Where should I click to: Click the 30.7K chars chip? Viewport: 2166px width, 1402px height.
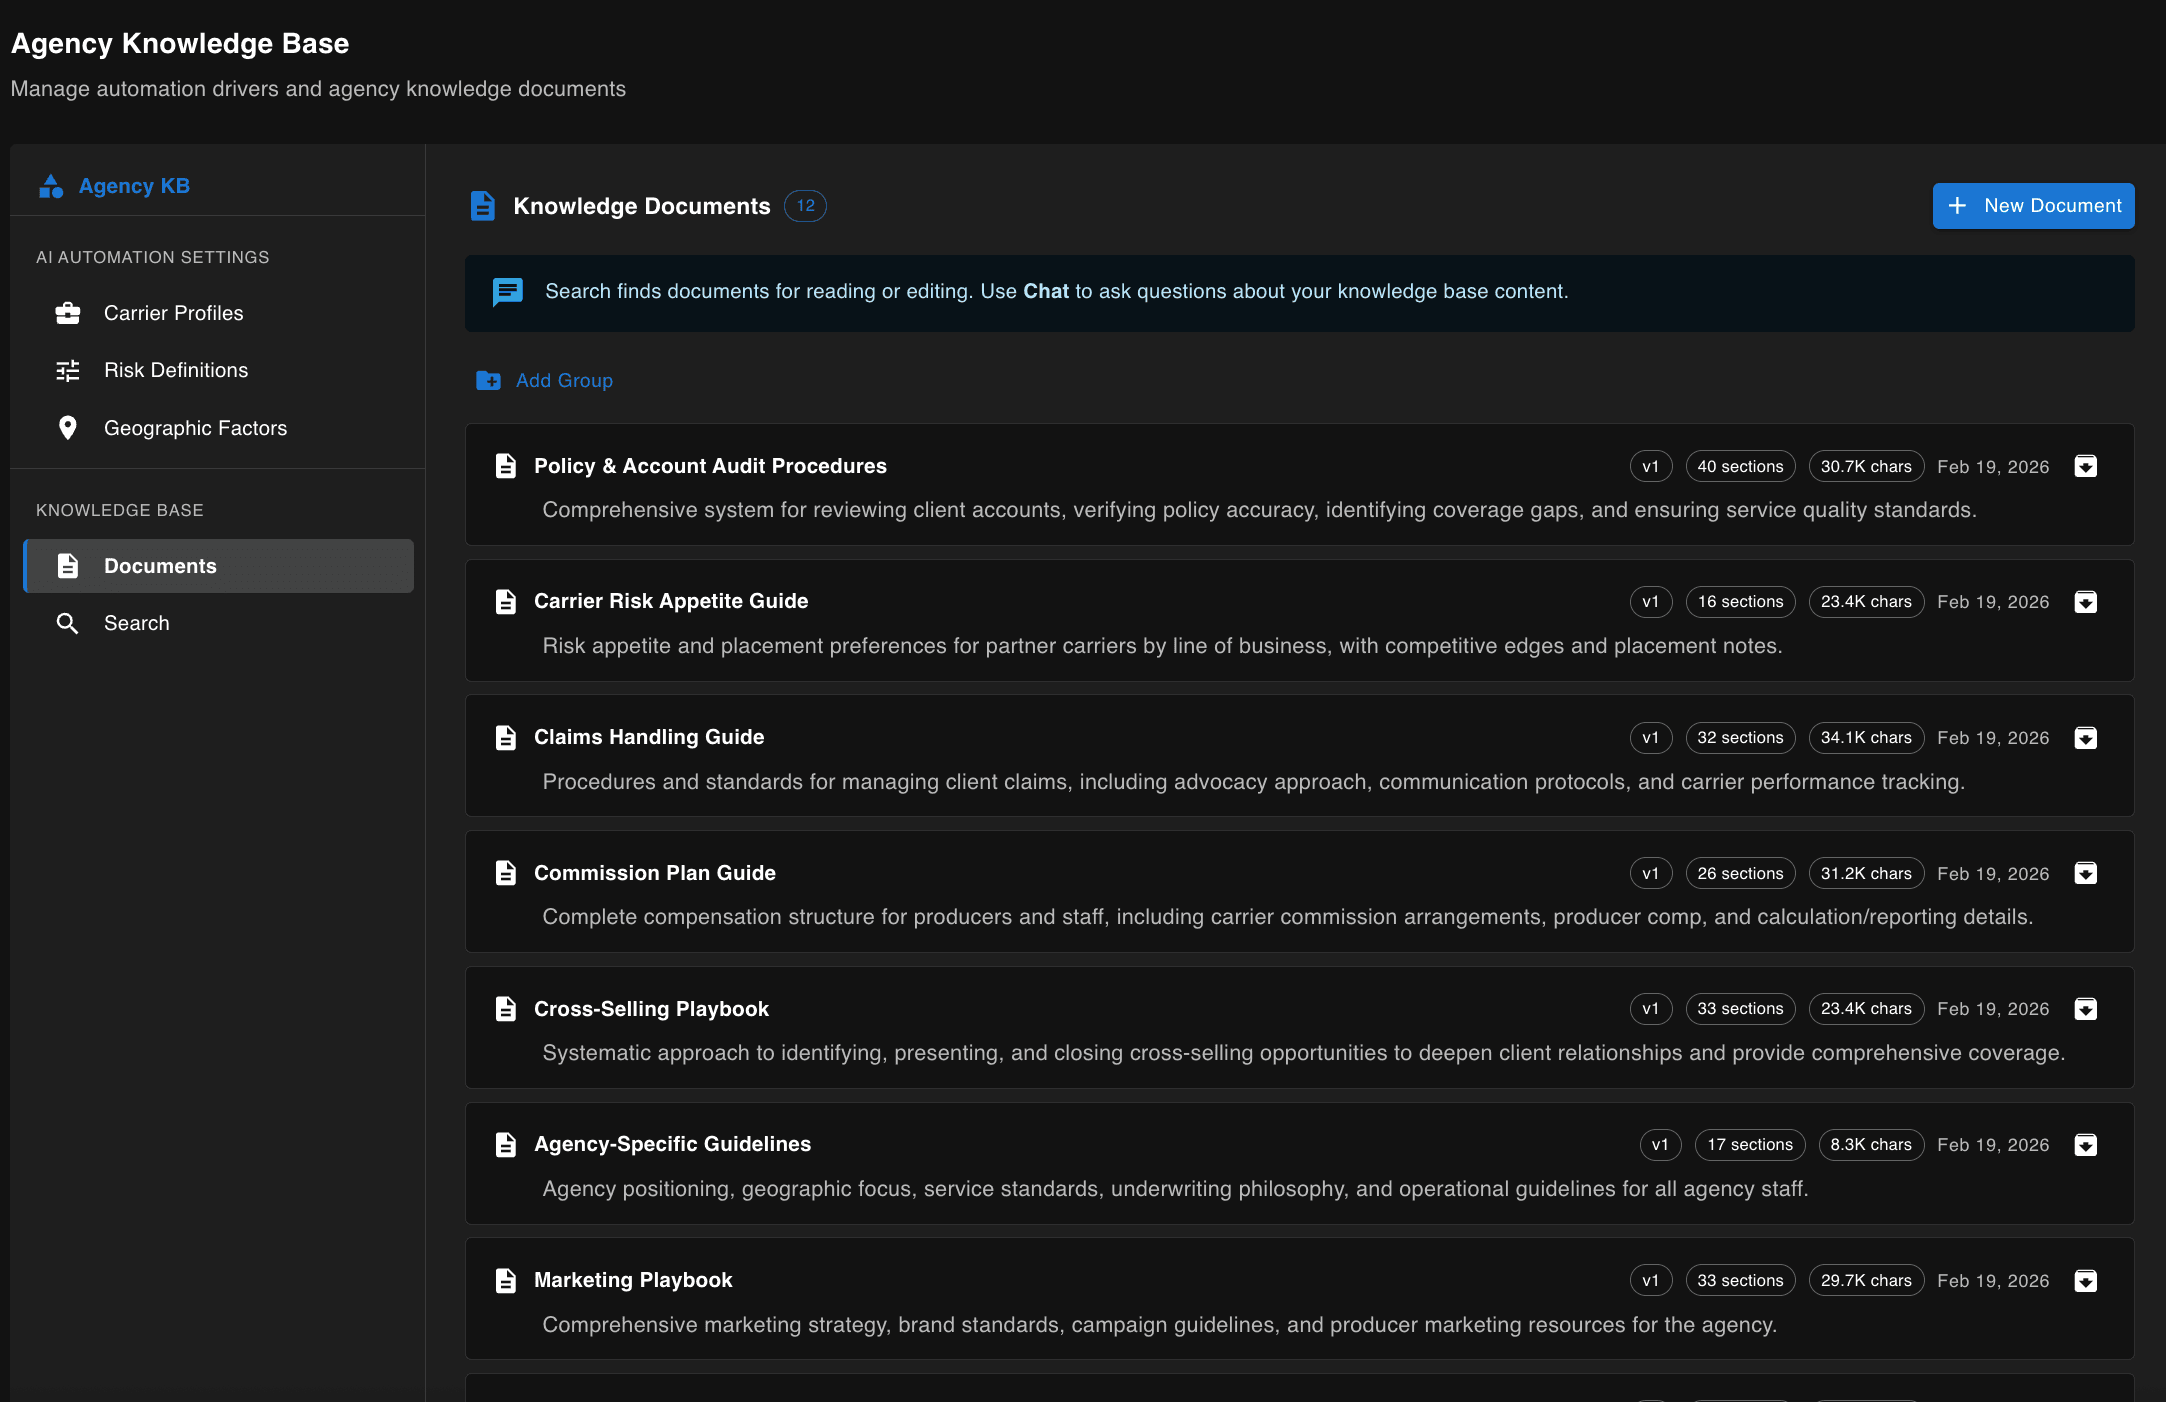1866,467
